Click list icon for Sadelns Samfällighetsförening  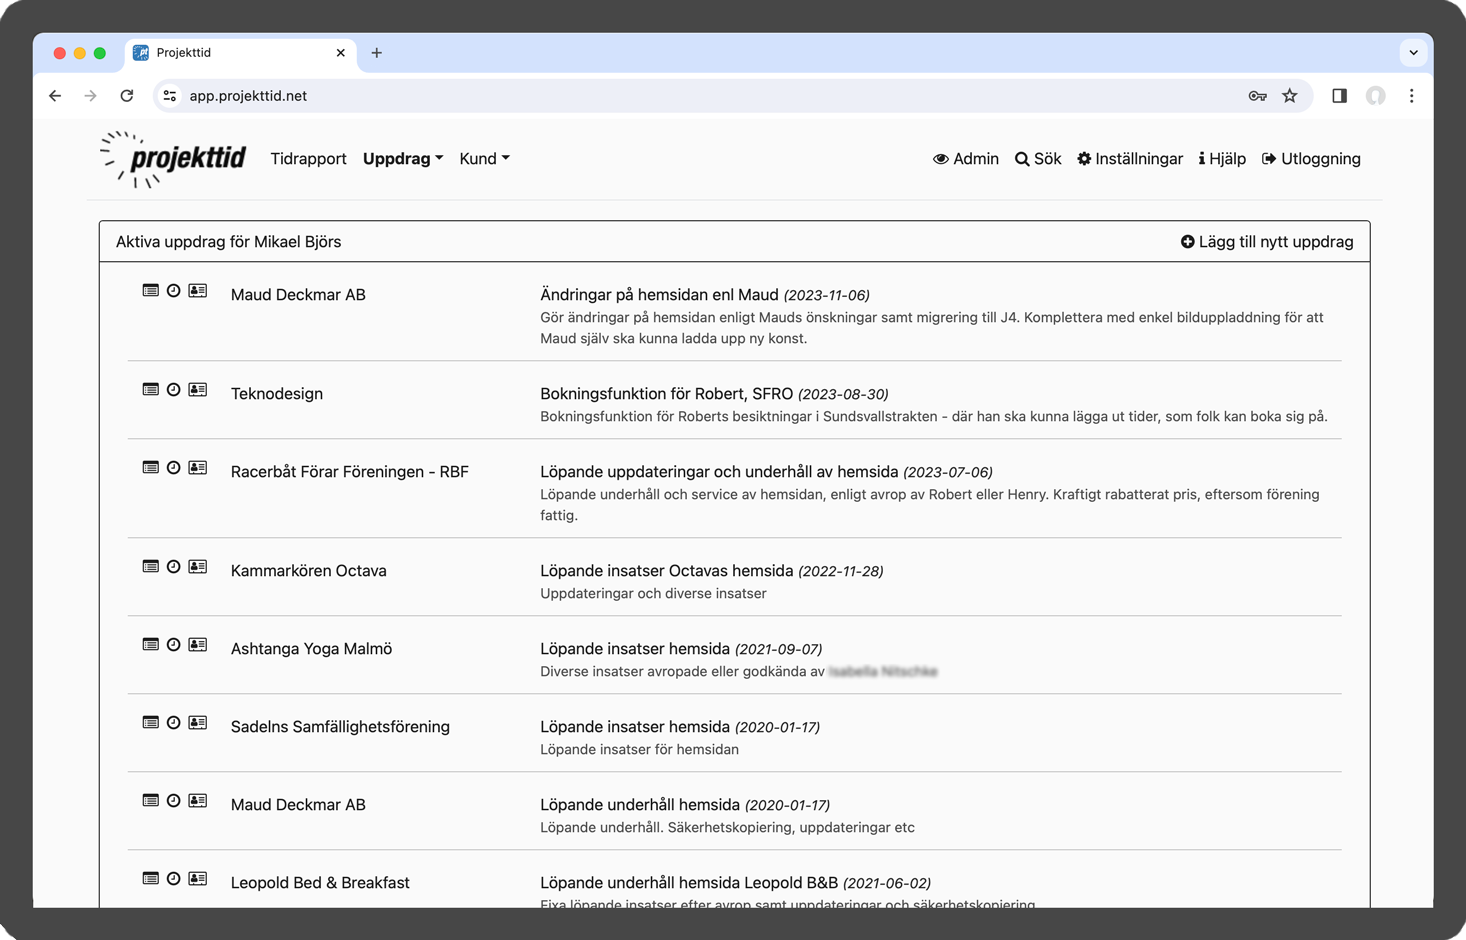point(150,723)
